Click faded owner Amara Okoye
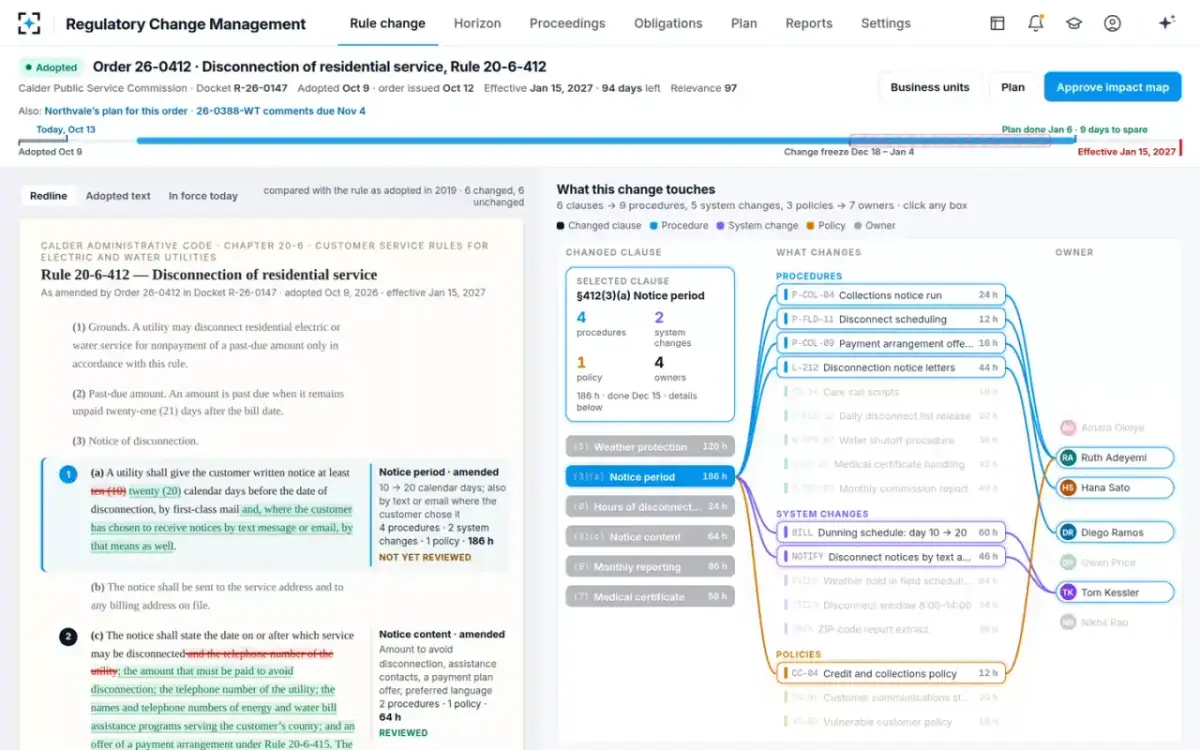 point(1114,428)
